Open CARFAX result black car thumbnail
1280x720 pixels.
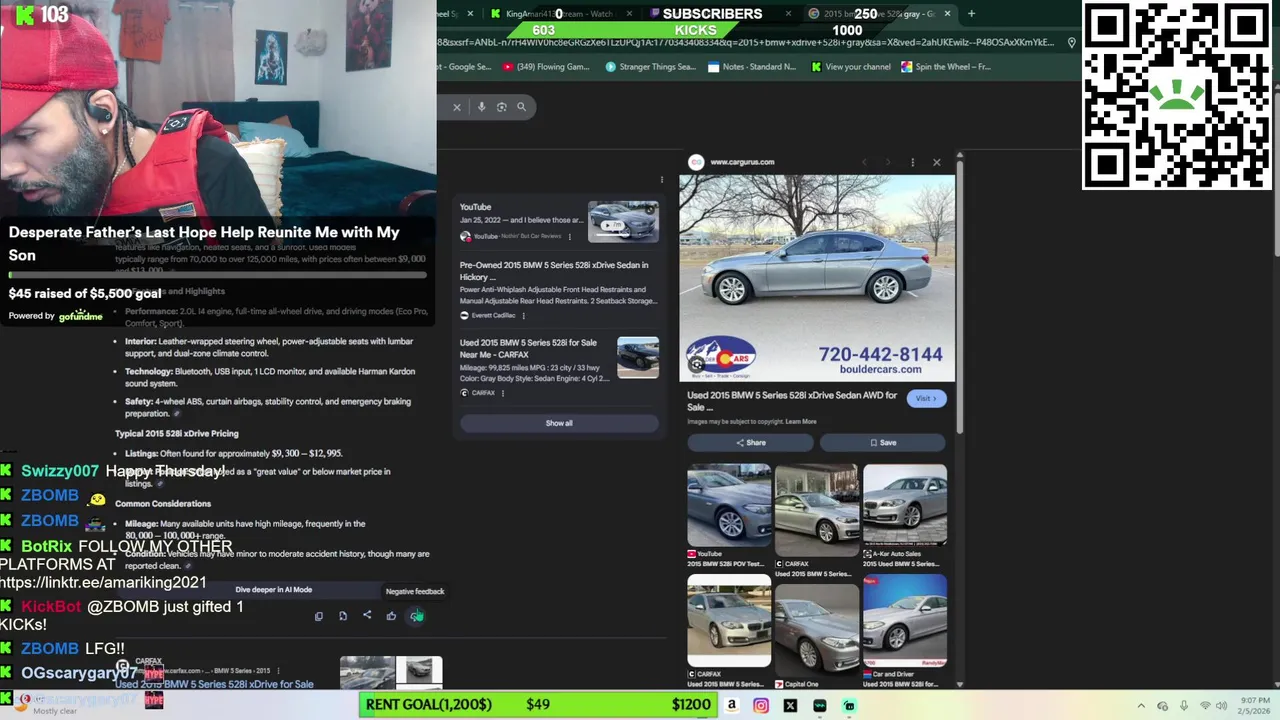click(x=638, y=358)
